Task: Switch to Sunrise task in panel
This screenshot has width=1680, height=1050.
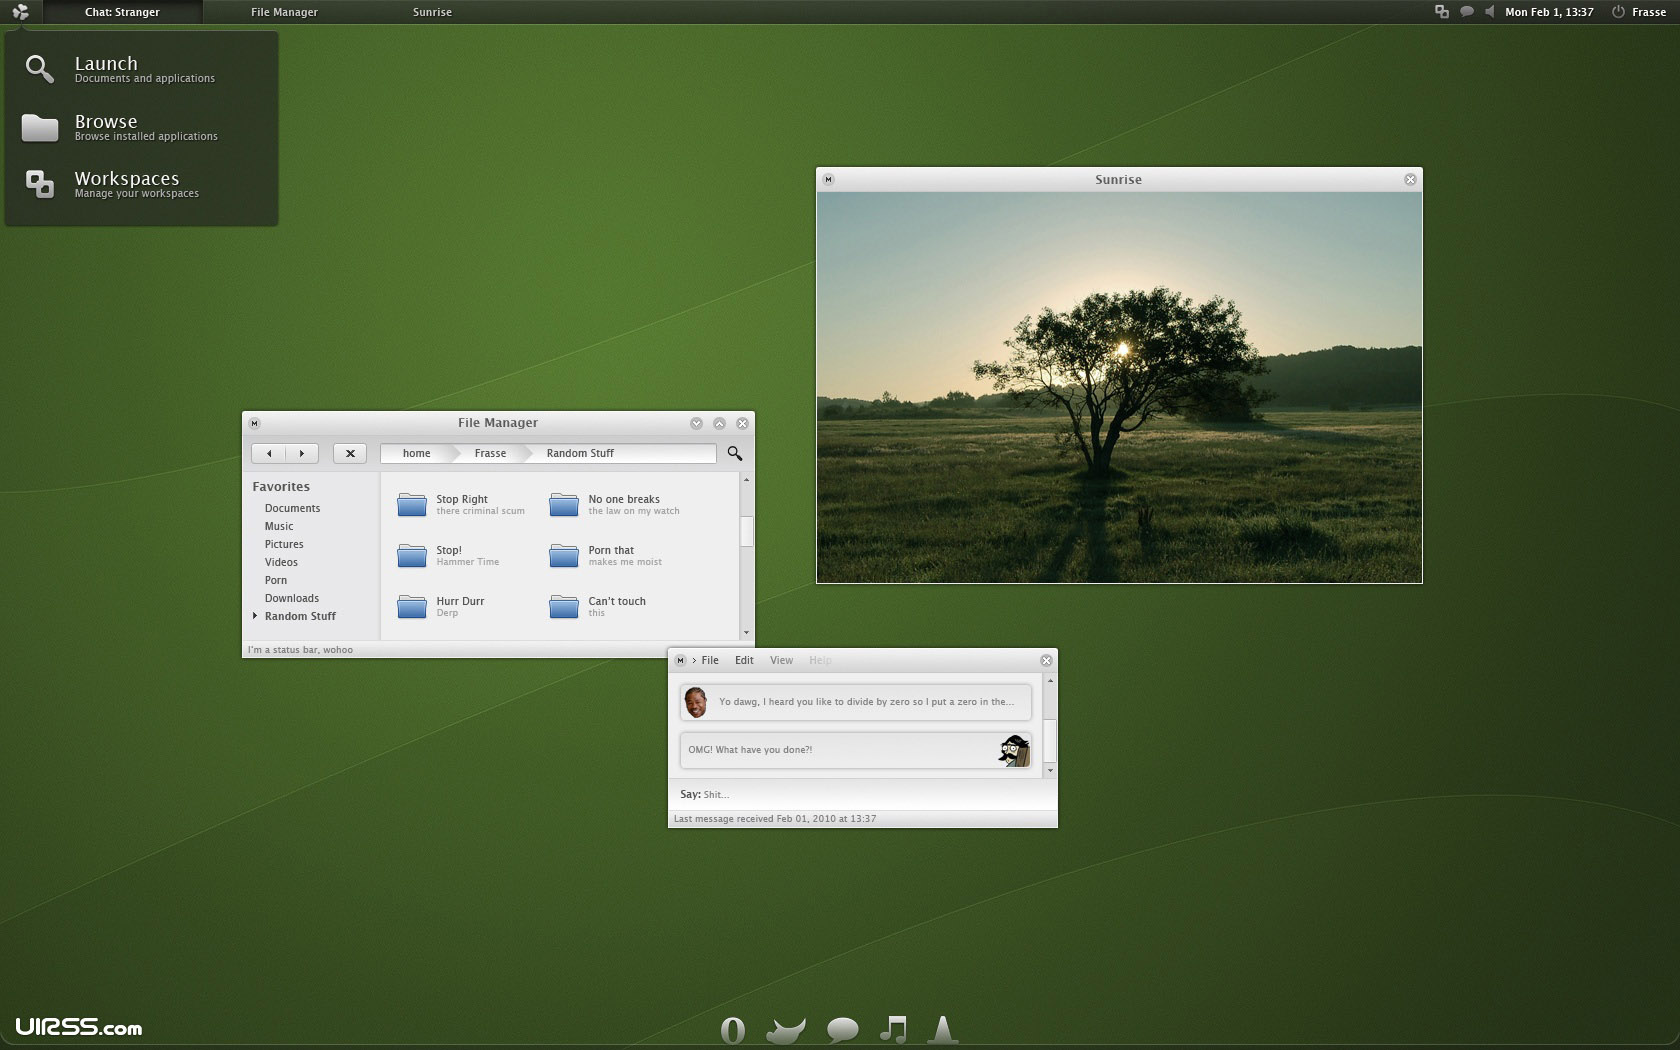Action: [x=432, y=12]
